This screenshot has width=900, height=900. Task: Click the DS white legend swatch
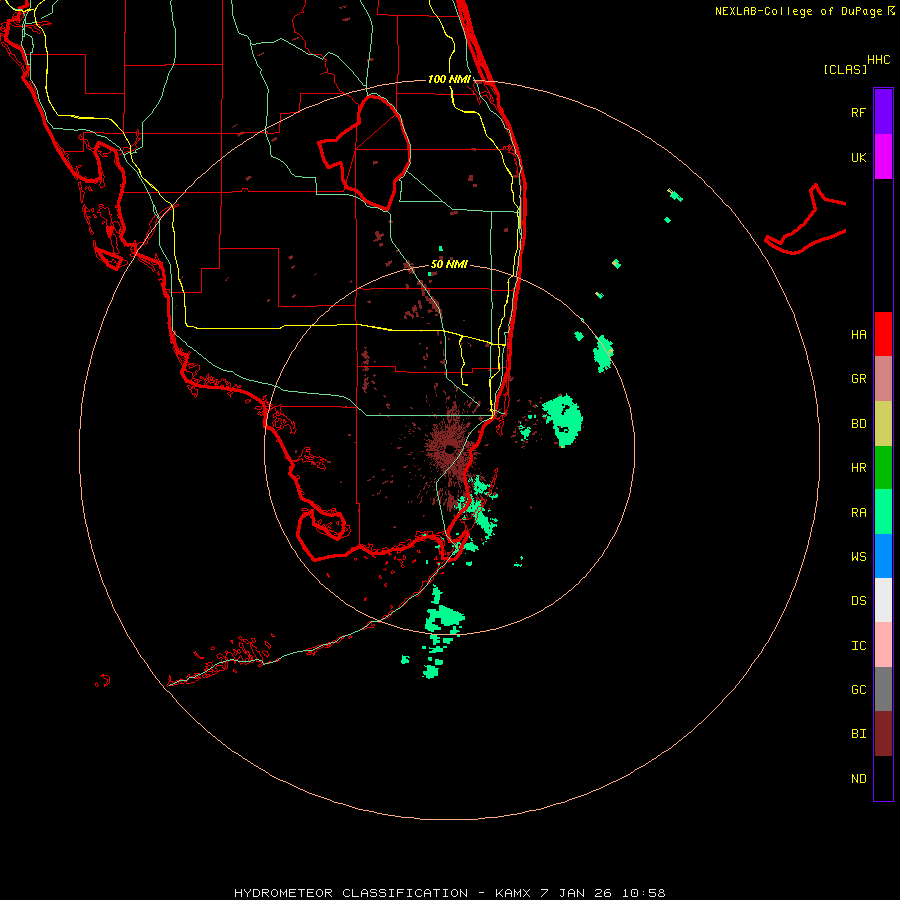(x=883, y=600)
